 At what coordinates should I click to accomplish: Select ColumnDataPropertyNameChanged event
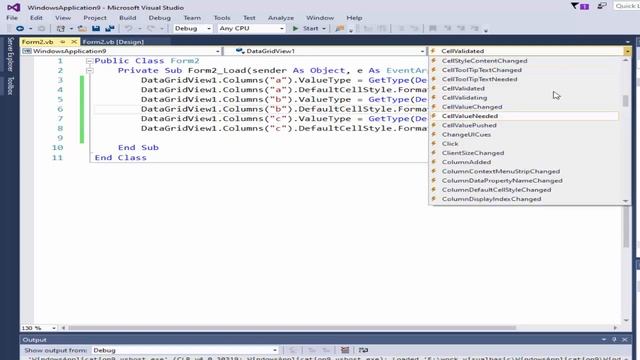502,180
